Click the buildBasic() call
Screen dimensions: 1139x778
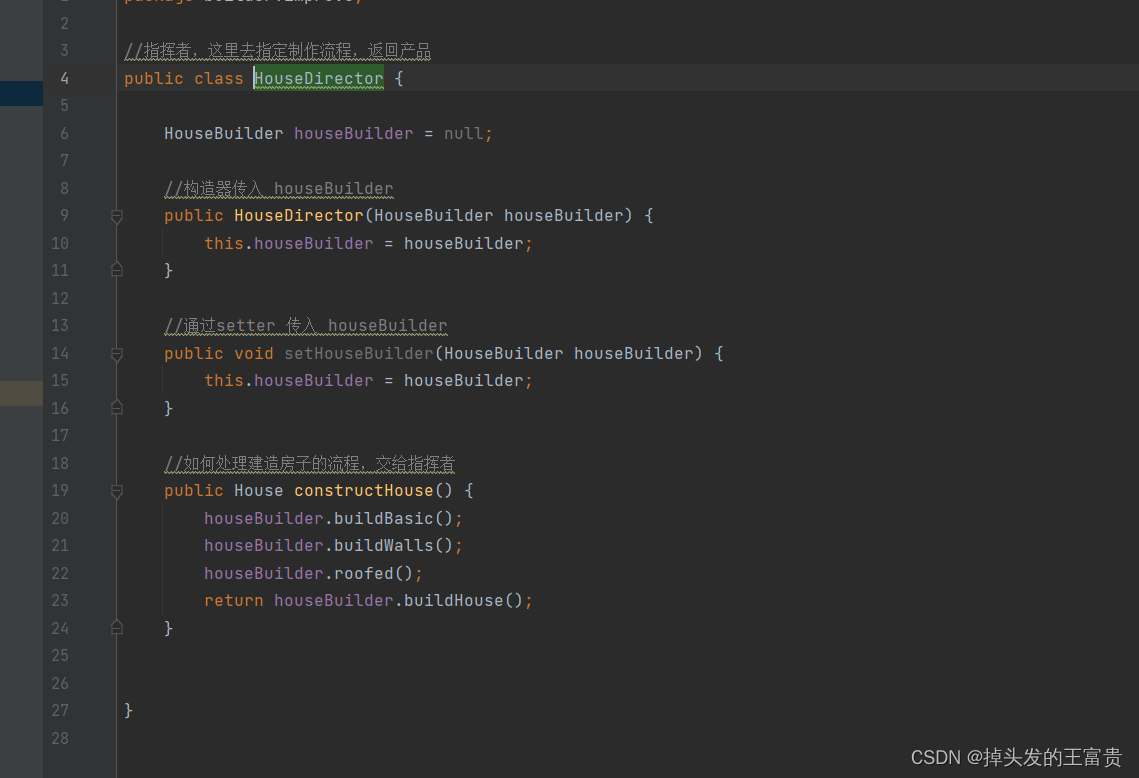pyautogui.click(x=394, y=519)
